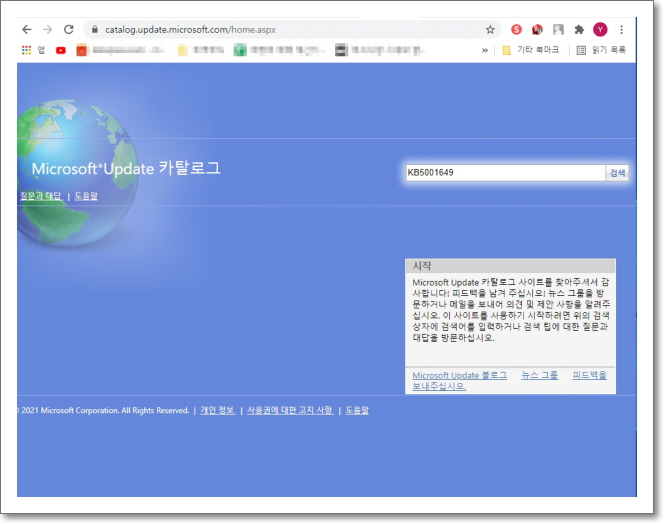The height and width of the screenshot is (524, 664).
Task: Open the YouTube bookmark icon
Action: [x=61, y=50]
